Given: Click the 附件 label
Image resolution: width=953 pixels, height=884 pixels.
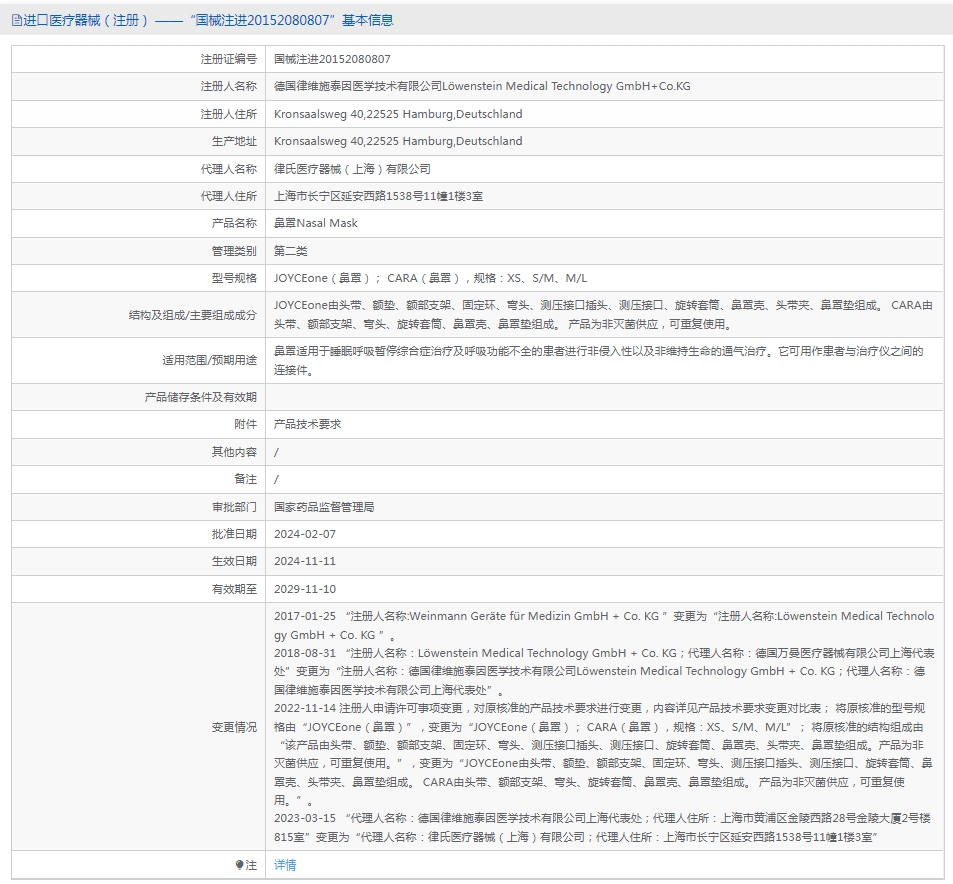Looking at the screenshot, I should coord(246,424).
